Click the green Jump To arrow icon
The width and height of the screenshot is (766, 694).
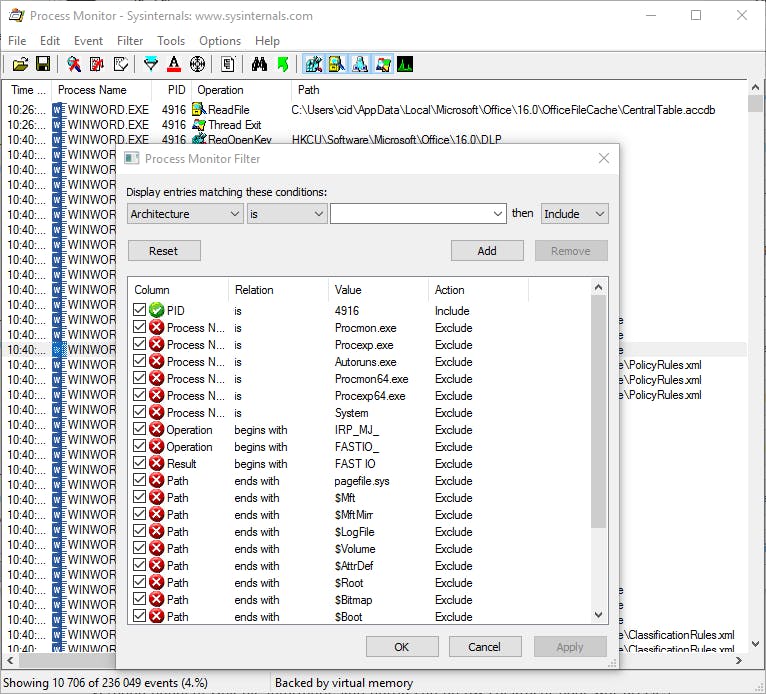pos(282,64)
